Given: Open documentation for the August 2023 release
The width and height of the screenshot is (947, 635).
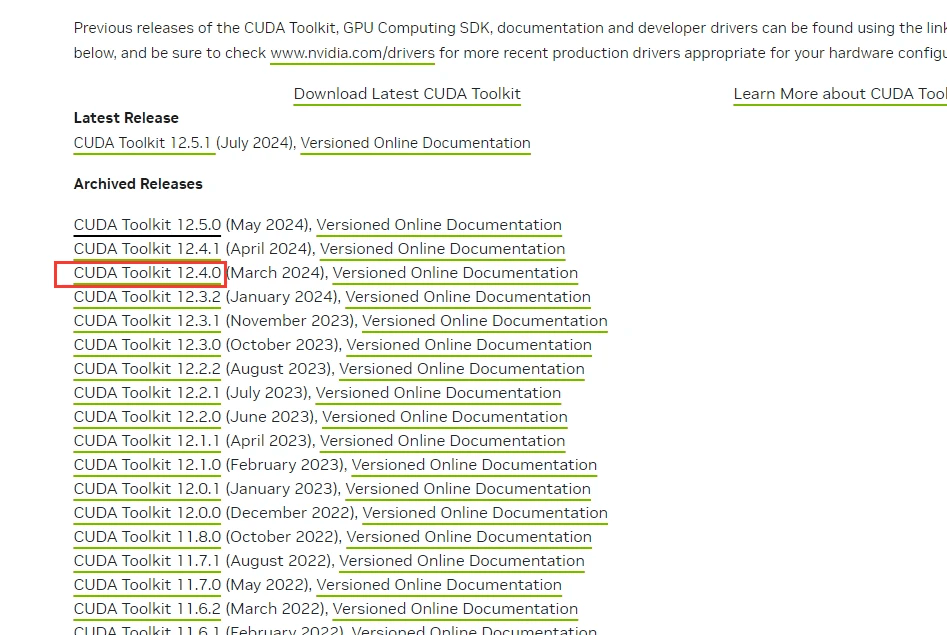Looking at the screenshot, I should [x=461, y=369].
